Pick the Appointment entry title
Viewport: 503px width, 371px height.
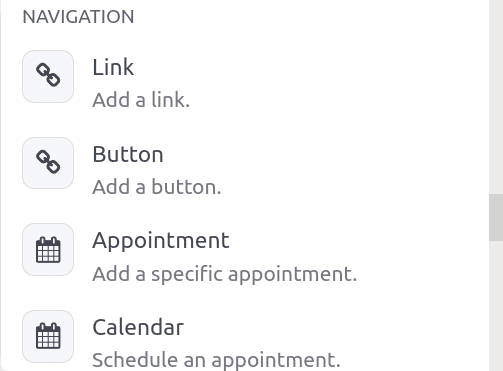161,241
